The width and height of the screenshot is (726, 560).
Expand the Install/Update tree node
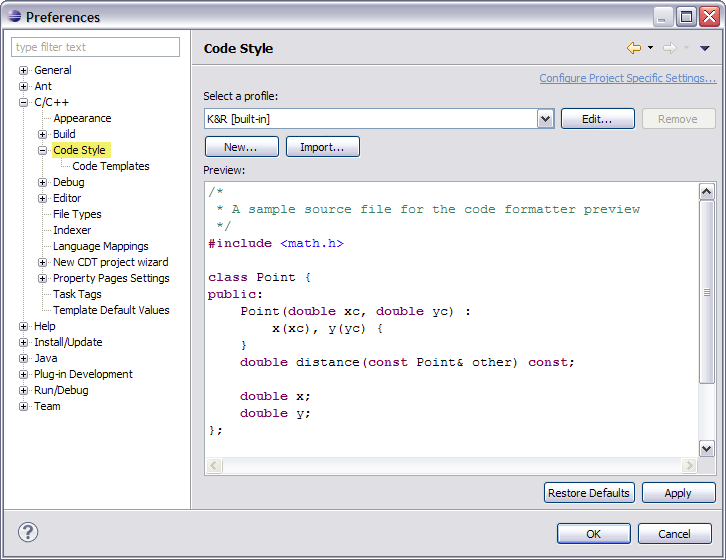pyautogui.click(x=23, y=342)
